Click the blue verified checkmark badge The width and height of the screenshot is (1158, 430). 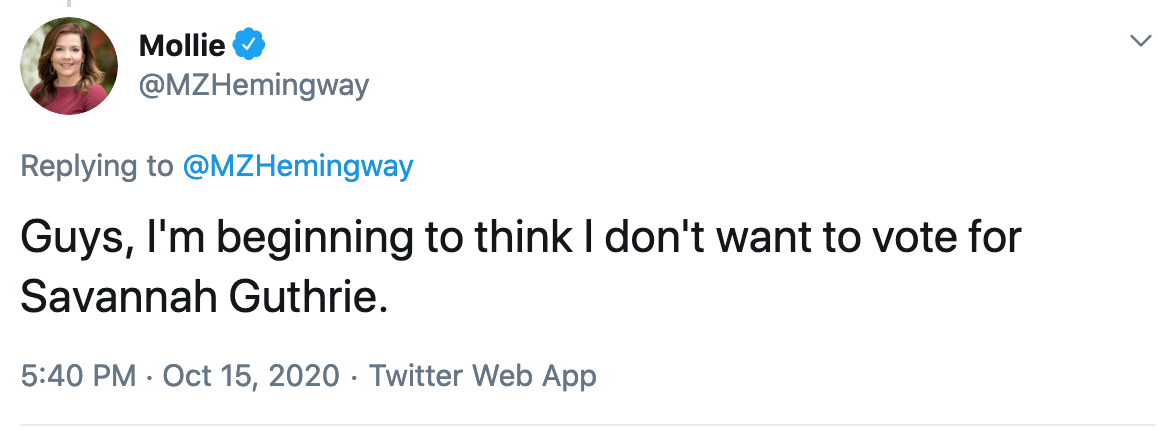point(249,46)
